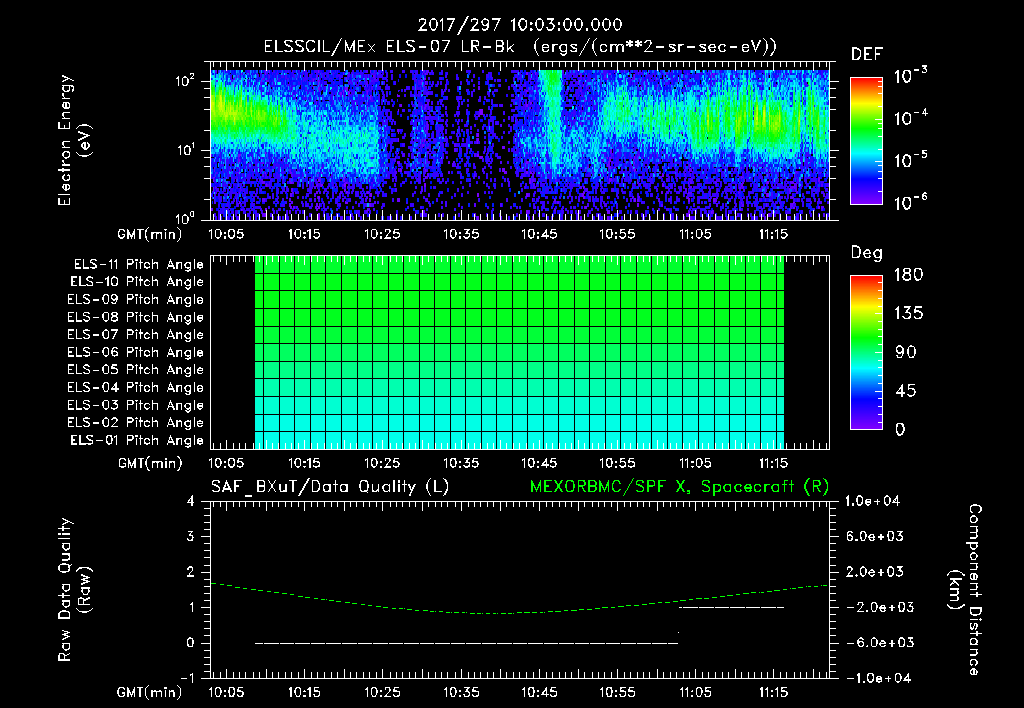The width and height of the screenshot is (1024, 708).
Task: Click the 10⁻³ tick on the DEF scale
Action: pos(910,76)
